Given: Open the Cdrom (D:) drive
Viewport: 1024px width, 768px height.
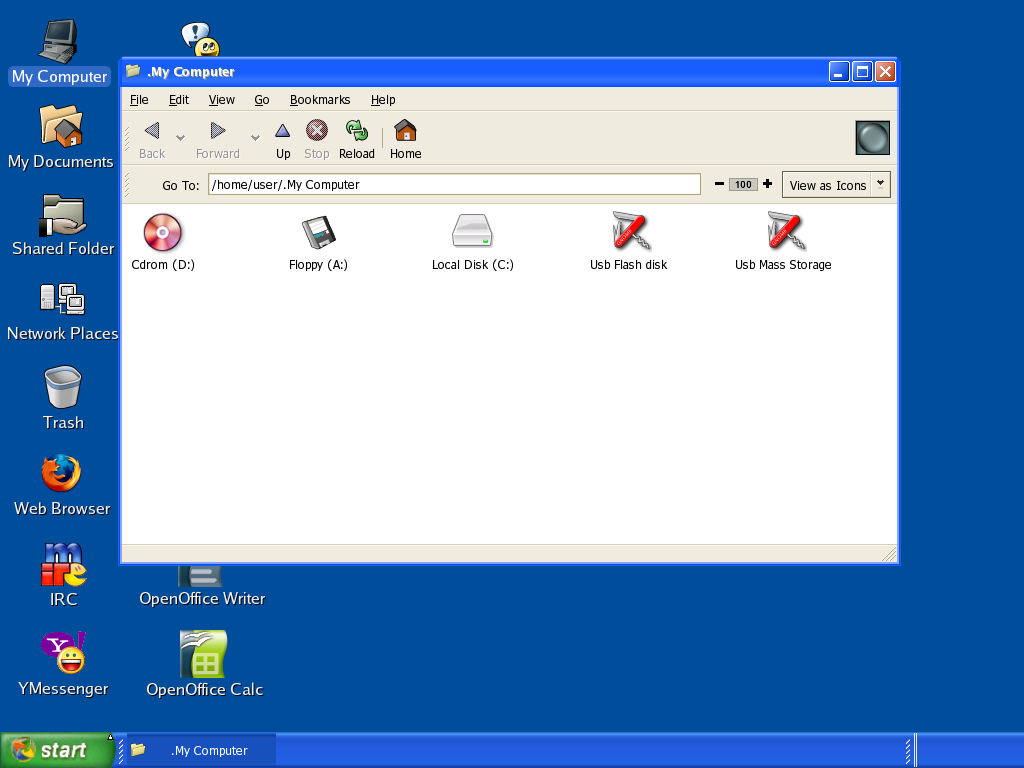Looking at the screenshot, I should tap(161, 232).
